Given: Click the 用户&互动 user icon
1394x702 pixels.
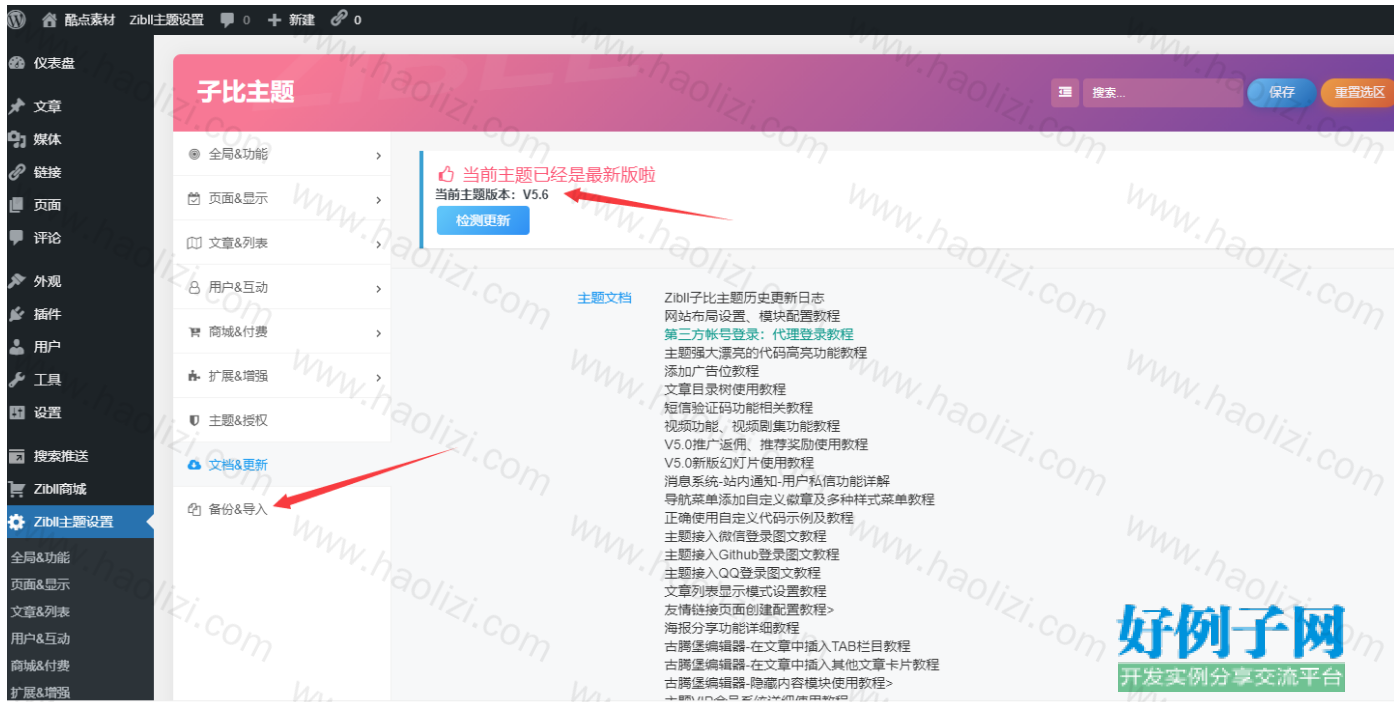Looking at the screenshot, I should tap(194, 287).
